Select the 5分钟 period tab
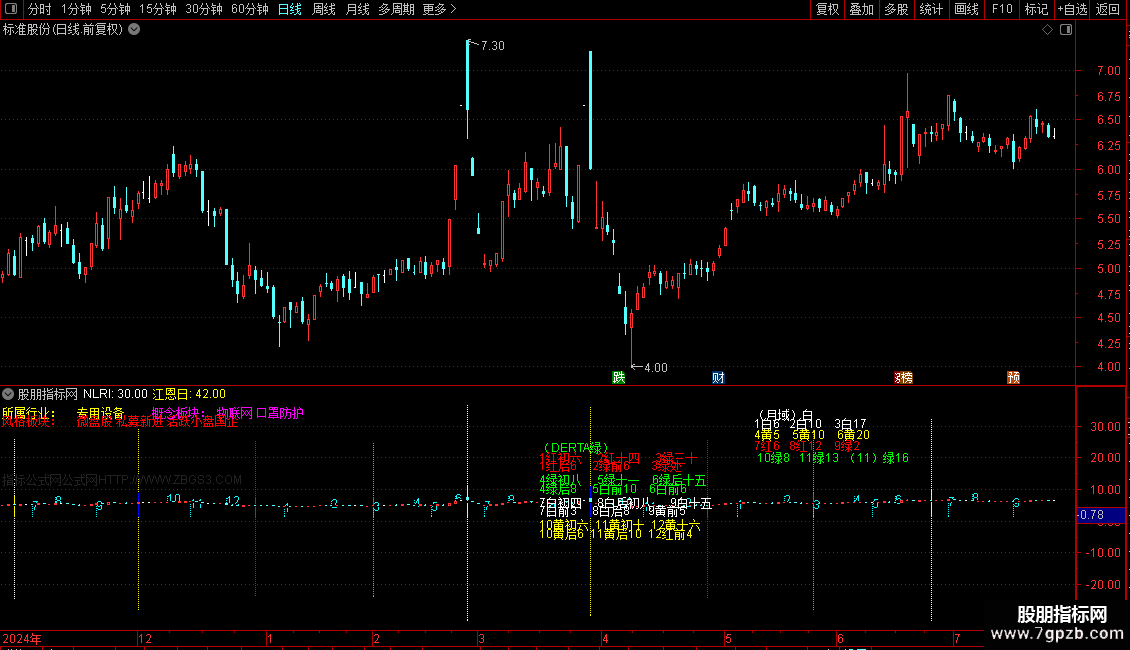This screenshot has width=1130, height=650. [x=115, y=9]
